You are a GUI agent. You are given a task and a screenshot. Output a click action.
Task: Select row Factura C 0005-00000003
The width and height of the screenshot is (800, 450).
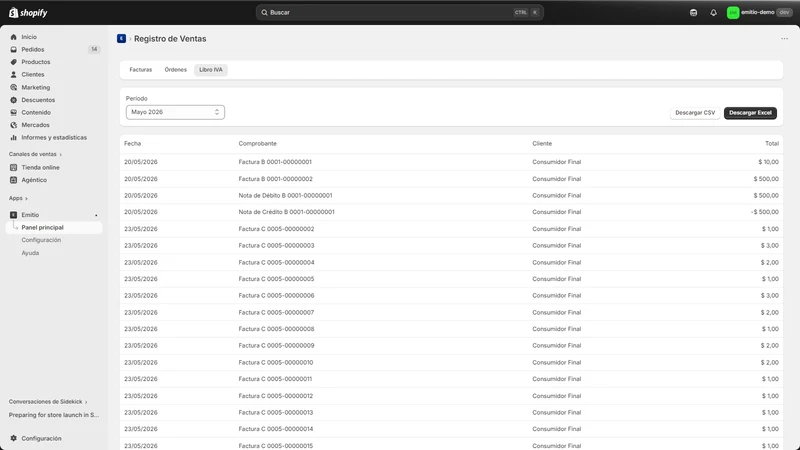coord(451,245)
